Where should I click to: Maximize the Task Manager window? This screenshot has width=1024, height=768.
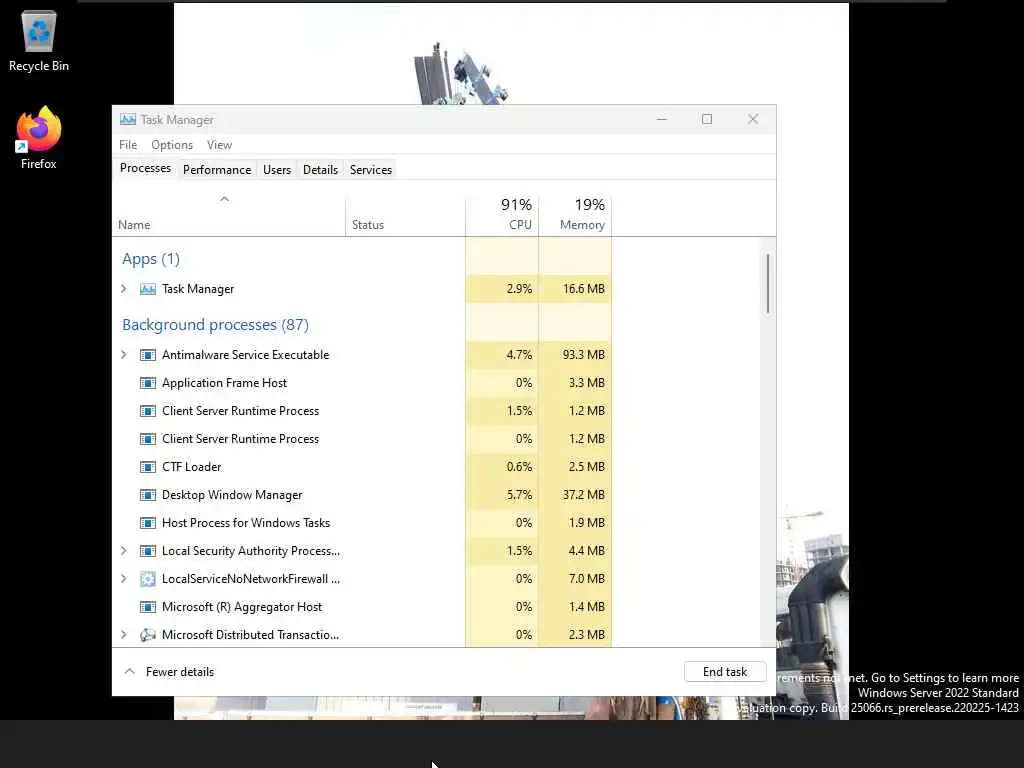707,119
